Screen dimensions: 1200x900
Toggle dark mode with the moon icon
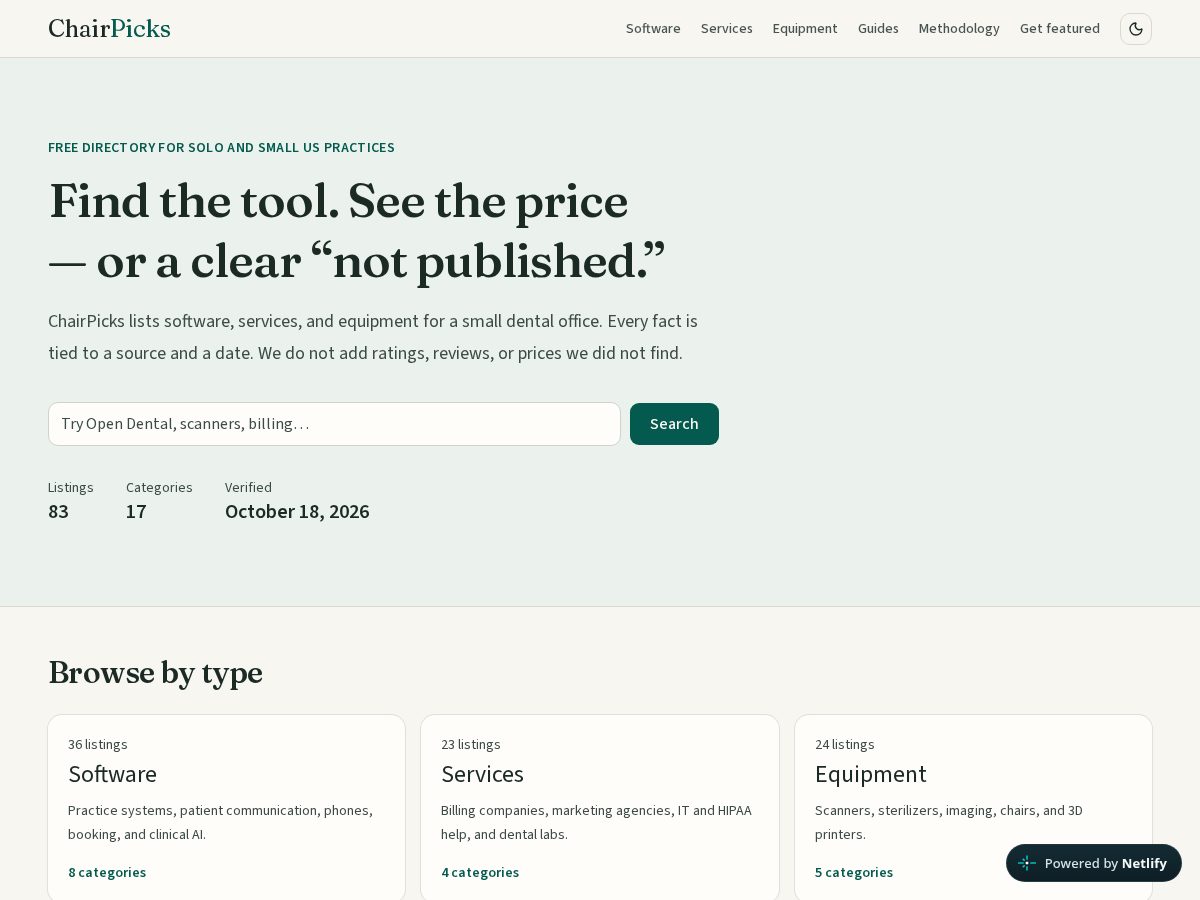(x=1136, y=29)
